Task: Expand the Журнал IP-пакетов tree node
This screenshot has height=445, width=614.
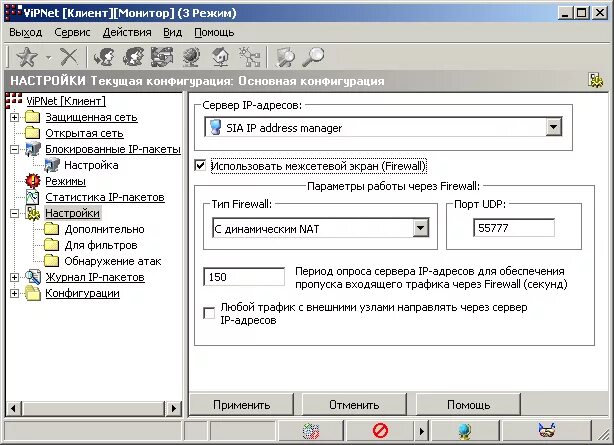Action: (14, 277)
